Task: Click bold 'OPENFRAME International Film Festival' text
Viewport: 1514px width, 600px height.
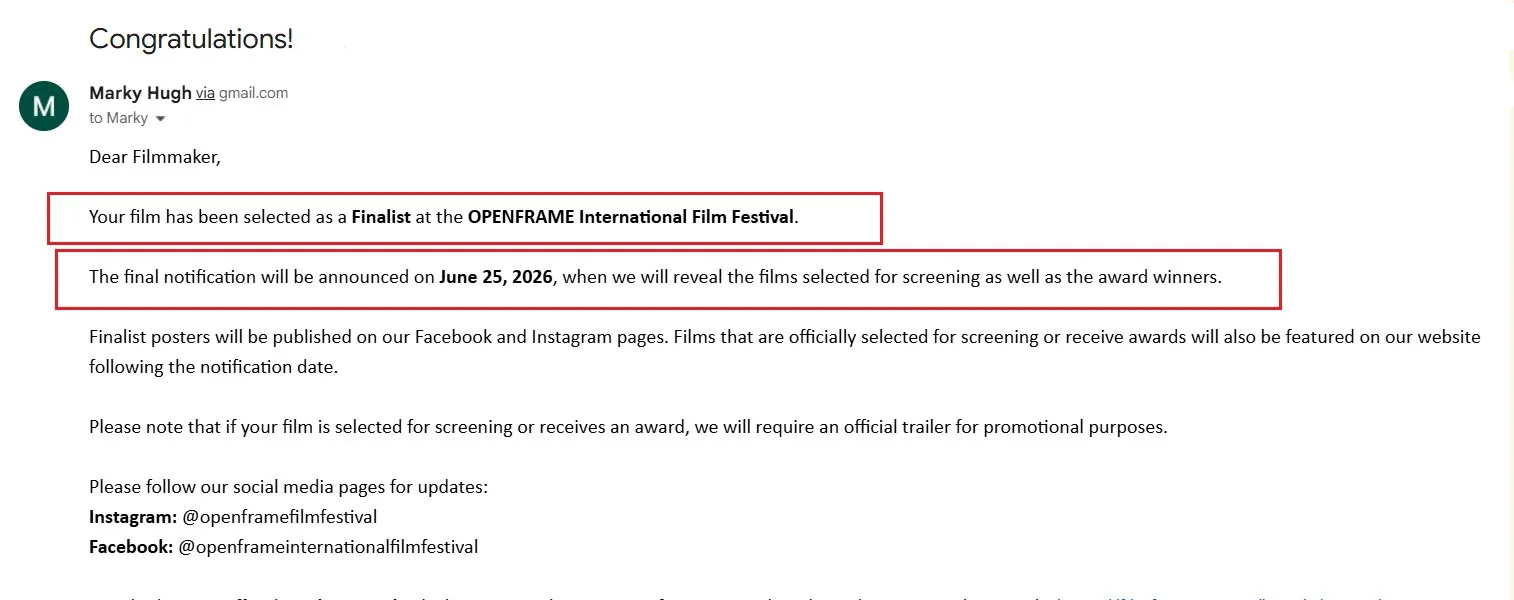Action: pos(630,217)
